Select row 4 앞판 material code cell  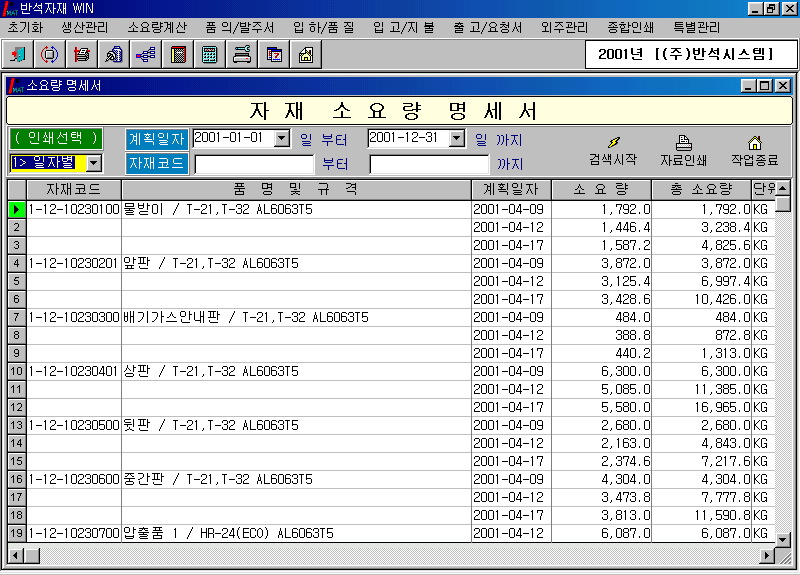[x=73, y=263]
